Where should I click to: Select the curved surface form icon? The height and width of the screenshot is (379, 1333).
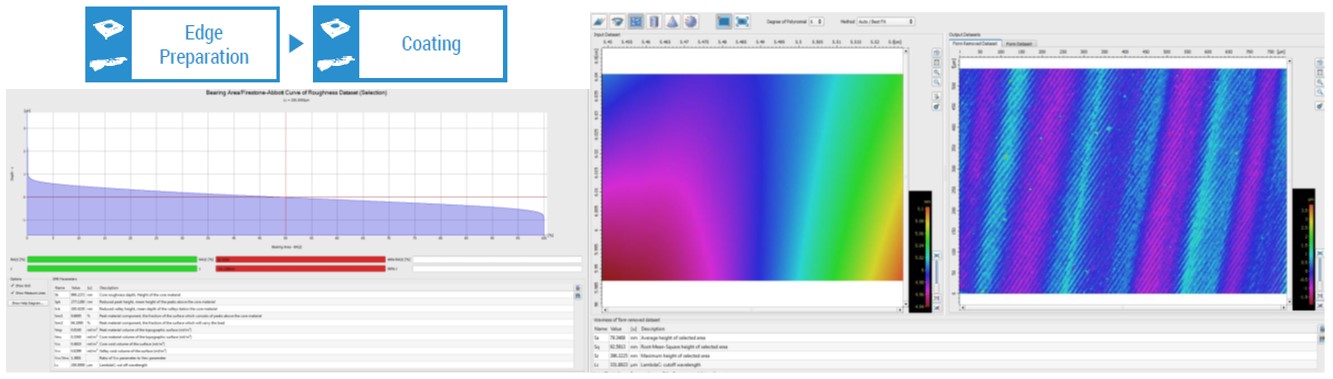pos(617,21)
